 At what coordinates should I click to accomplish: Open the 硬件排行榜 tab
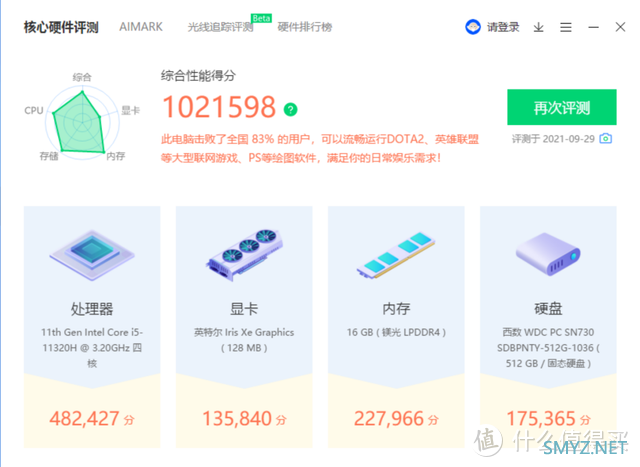coord(304,27)
